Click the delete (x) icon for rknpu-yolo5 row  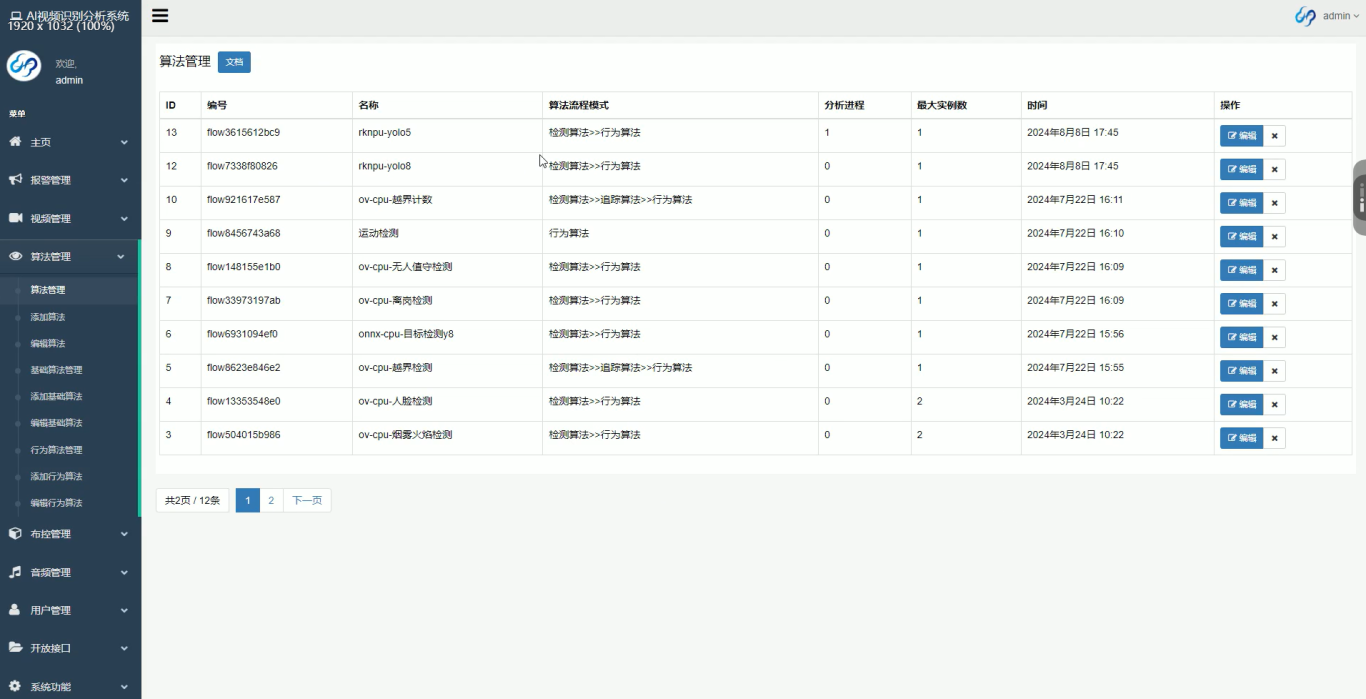pos(1274,136)
